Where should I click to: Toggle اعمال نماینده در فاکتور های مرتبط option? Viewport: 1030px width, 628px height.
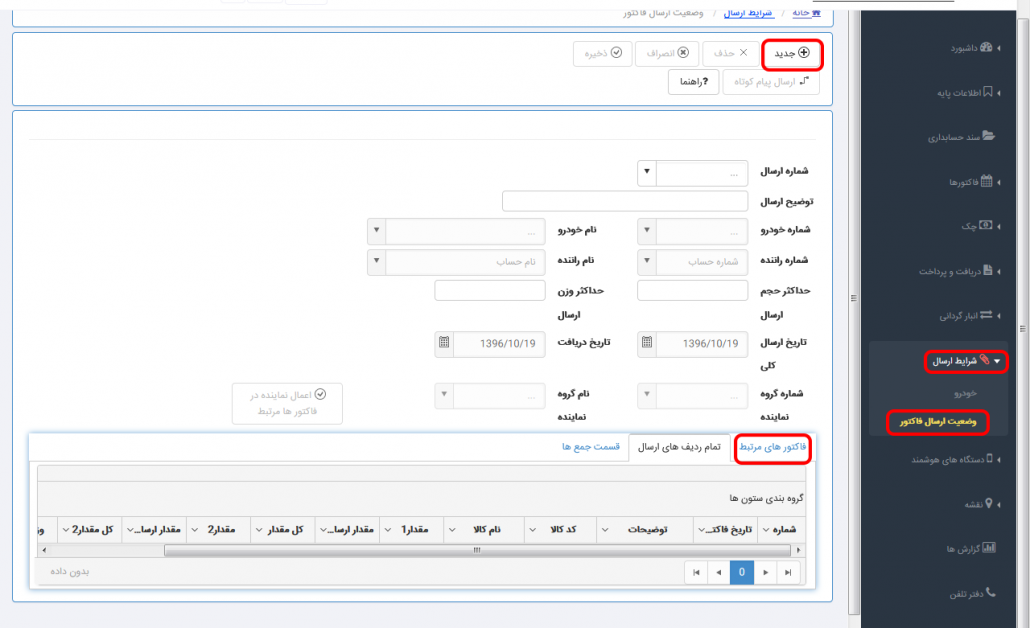click(x=287, y=403)
